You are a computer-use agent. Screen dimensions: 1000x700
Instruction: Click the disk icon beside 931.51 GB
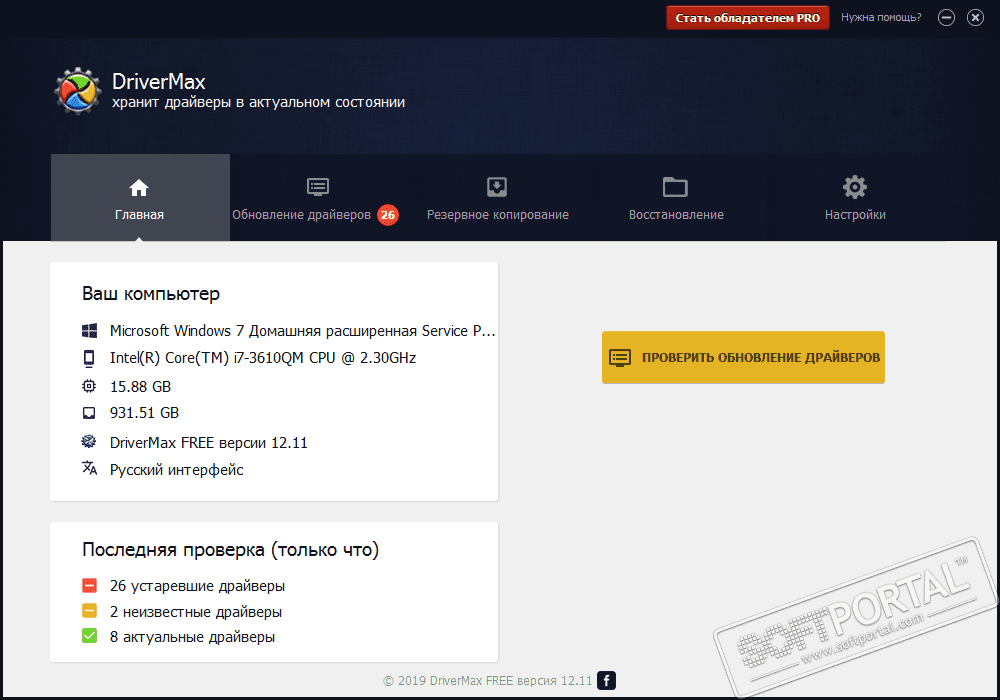(89, 413)
